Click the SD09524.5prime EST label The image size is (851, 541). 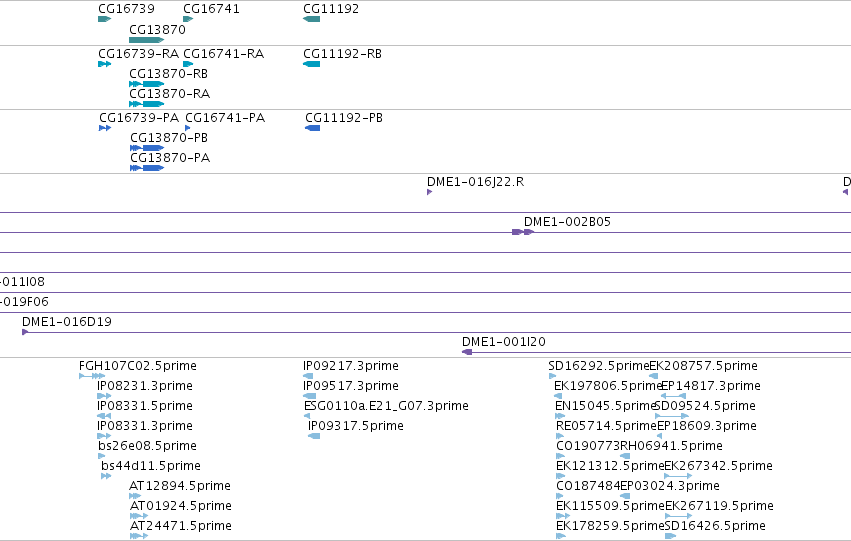click(706, 406)
